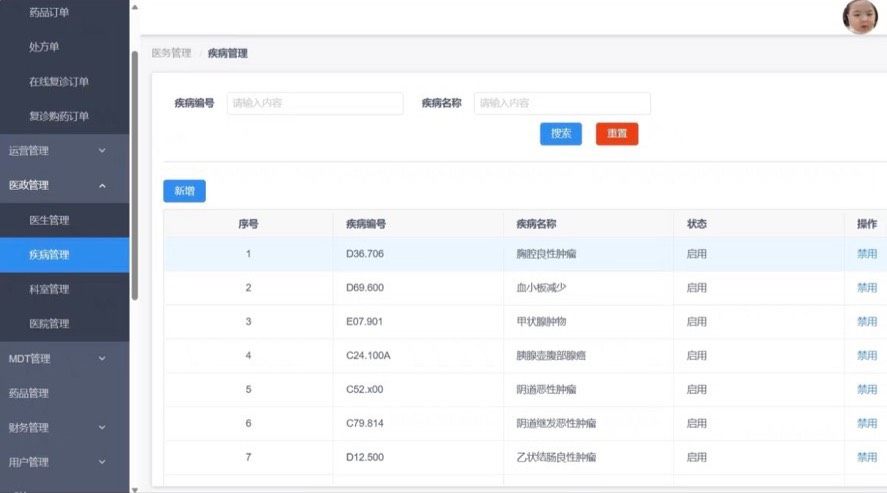Open 医生管理 in the sidebar
This screenshot has height=493, width=887.
coord(49,220)
